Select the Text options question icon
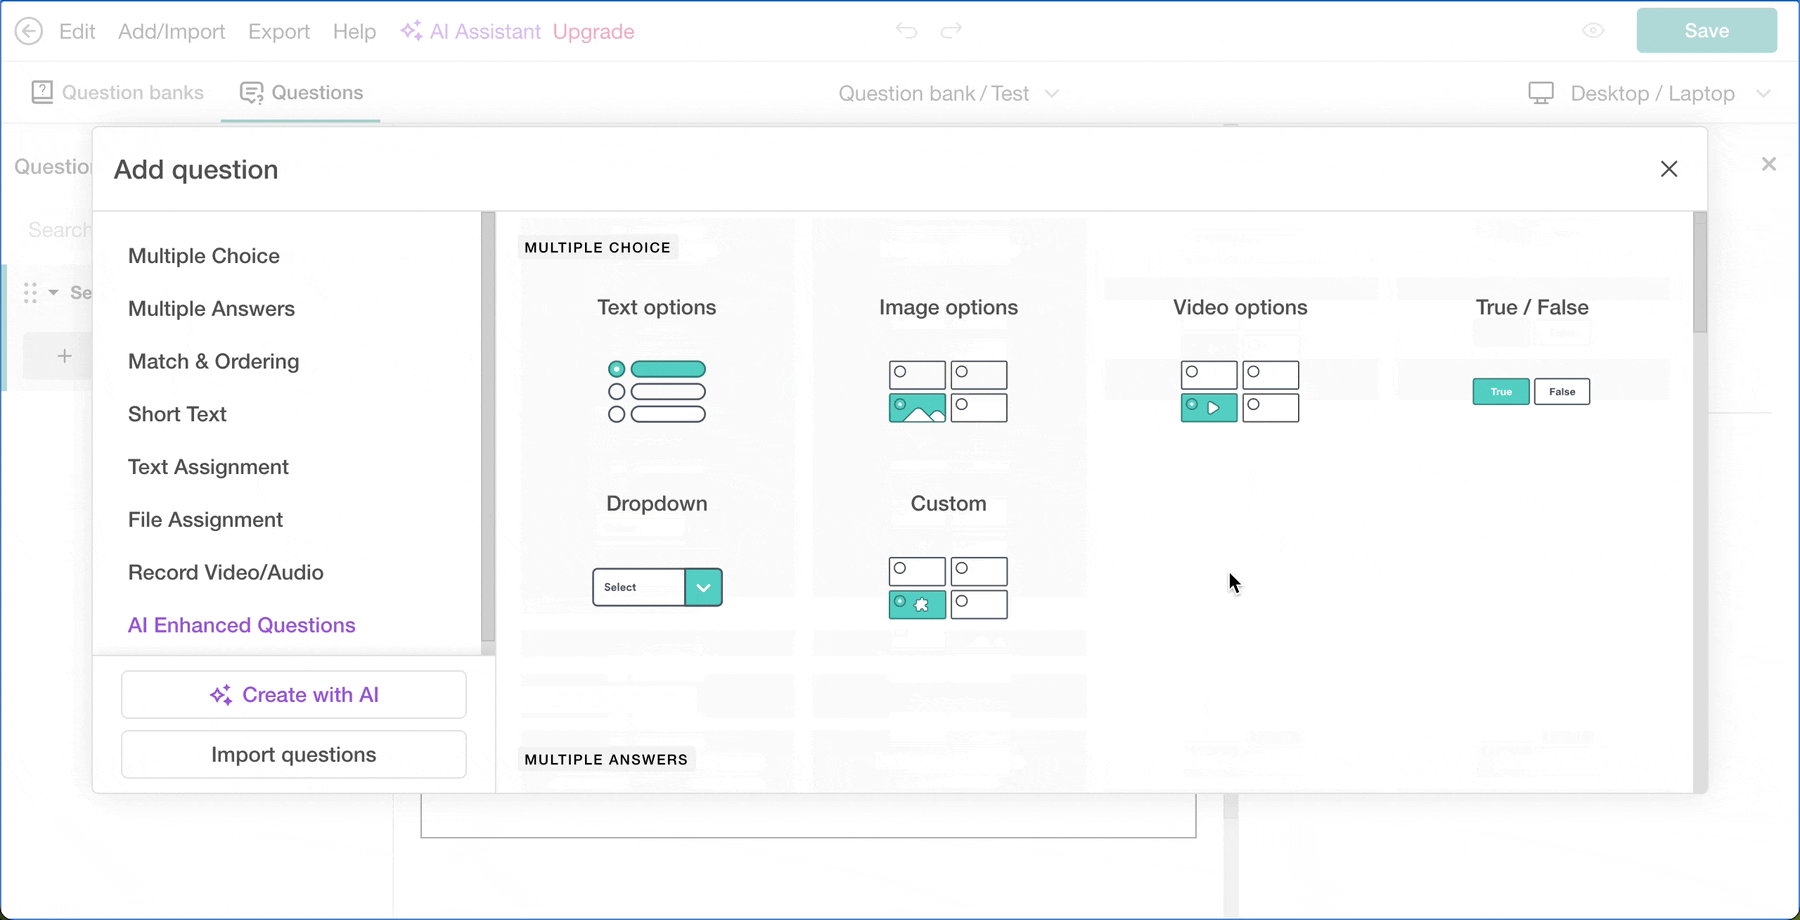The image size is (1800, 920). click(657, 391)
